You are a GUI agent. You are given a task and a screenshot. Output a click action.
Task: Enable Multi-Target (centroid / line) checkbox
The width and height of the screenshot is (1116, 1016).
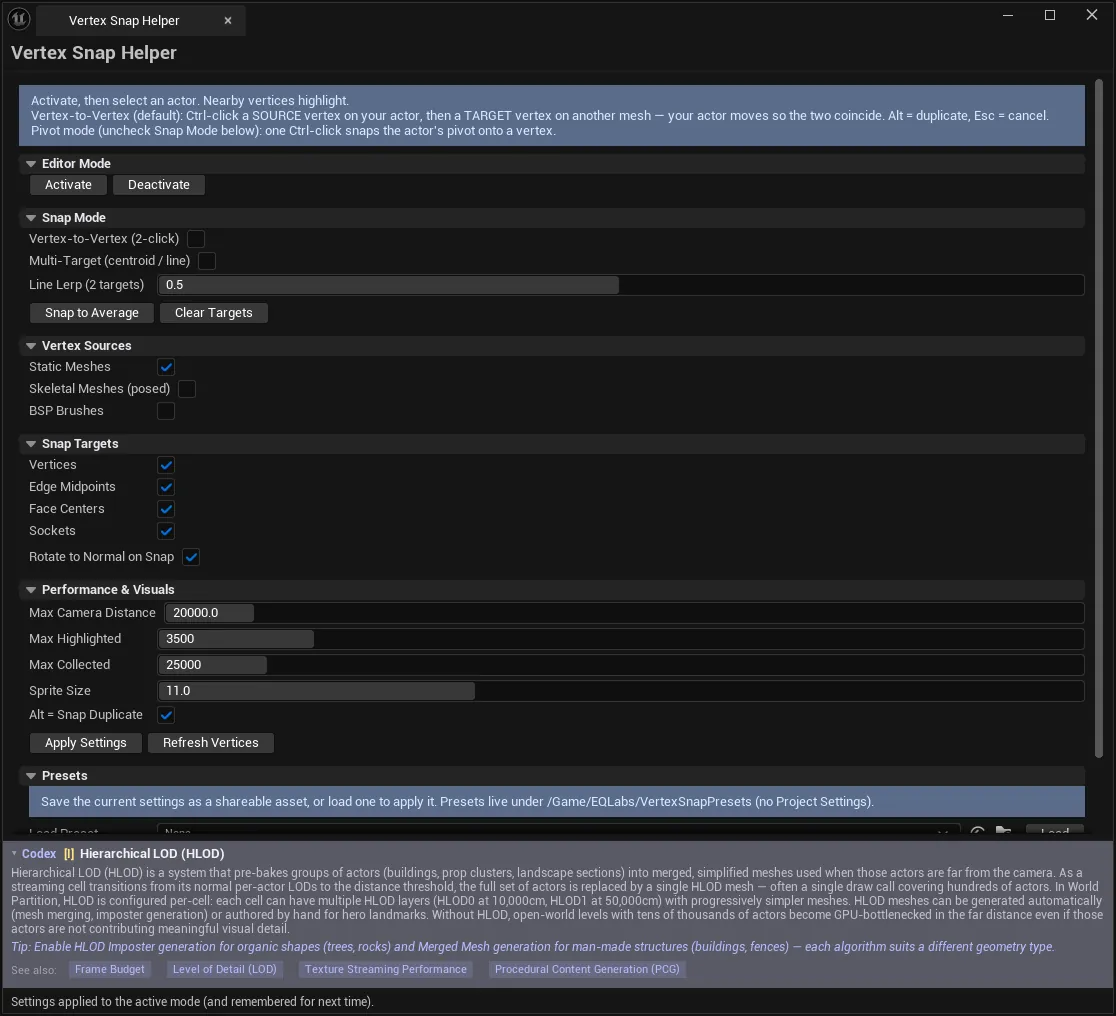point(207,261)
